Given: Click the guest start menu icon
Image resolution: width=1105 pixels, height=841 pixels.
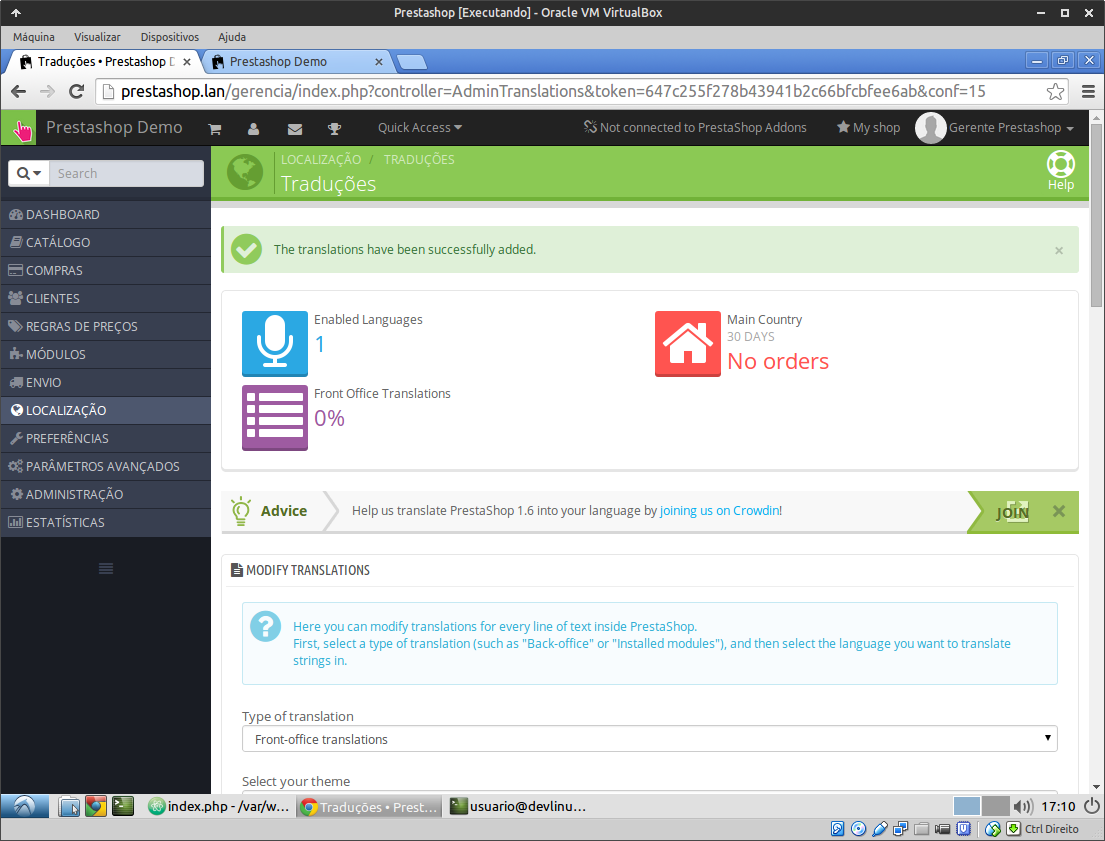Looking at the screenshot, I should click(x=25, y=806).
